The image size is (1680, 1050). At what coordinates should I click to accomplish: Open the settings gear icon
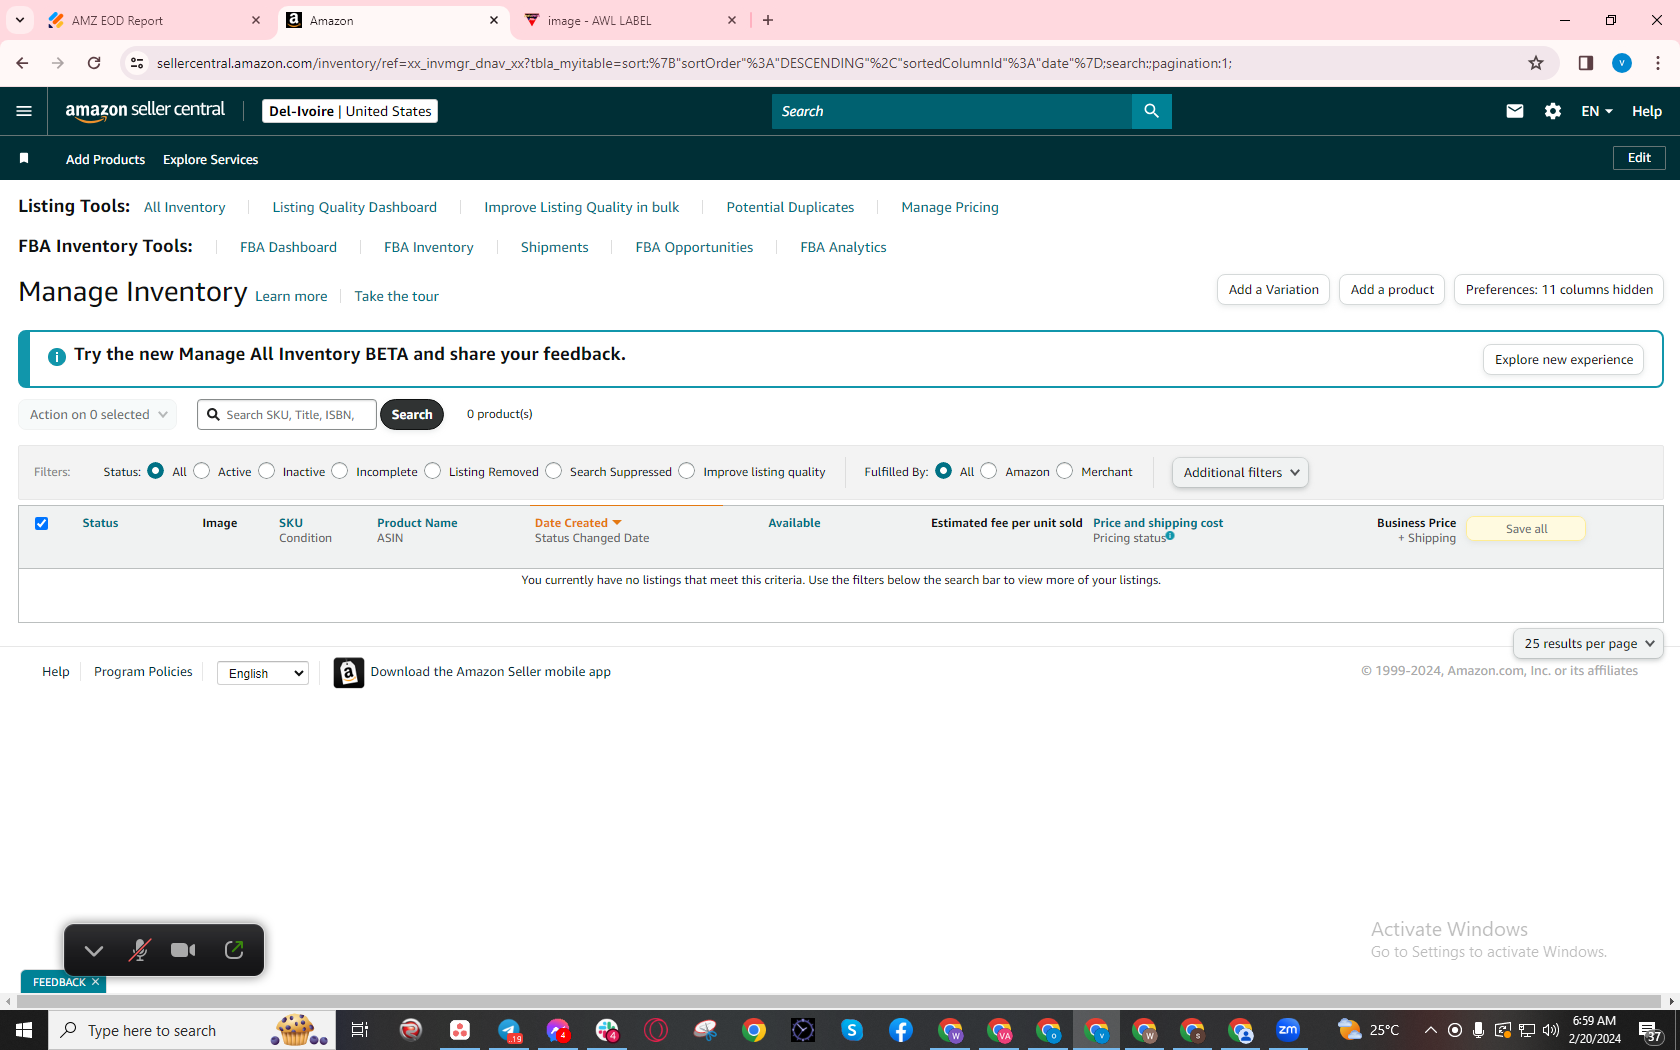[1553, 111]
